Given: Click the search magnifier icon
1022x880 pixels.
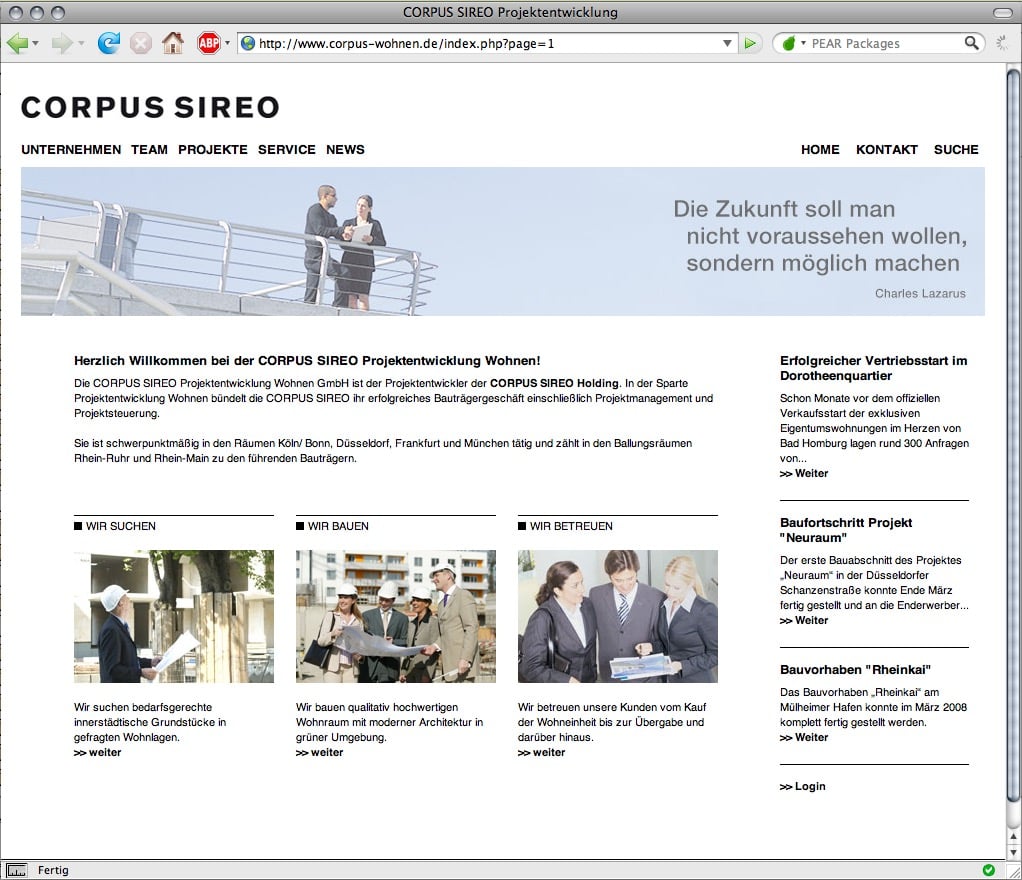Looking at the screenshot, I should tap(972, 44).
